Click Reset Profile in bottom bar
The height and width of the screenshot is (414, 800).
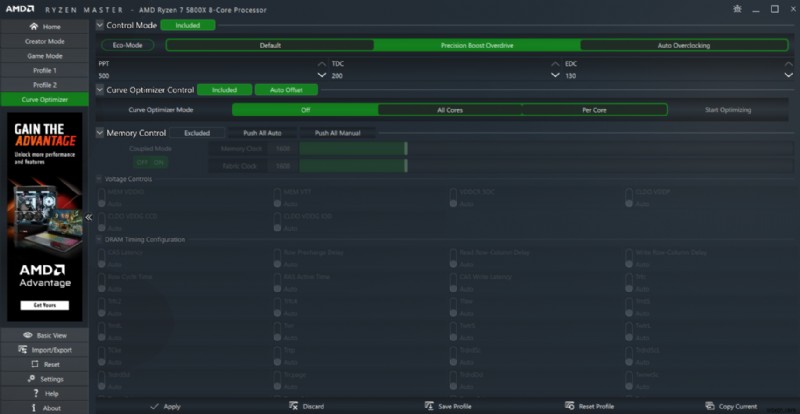click(x=589, y=406)
